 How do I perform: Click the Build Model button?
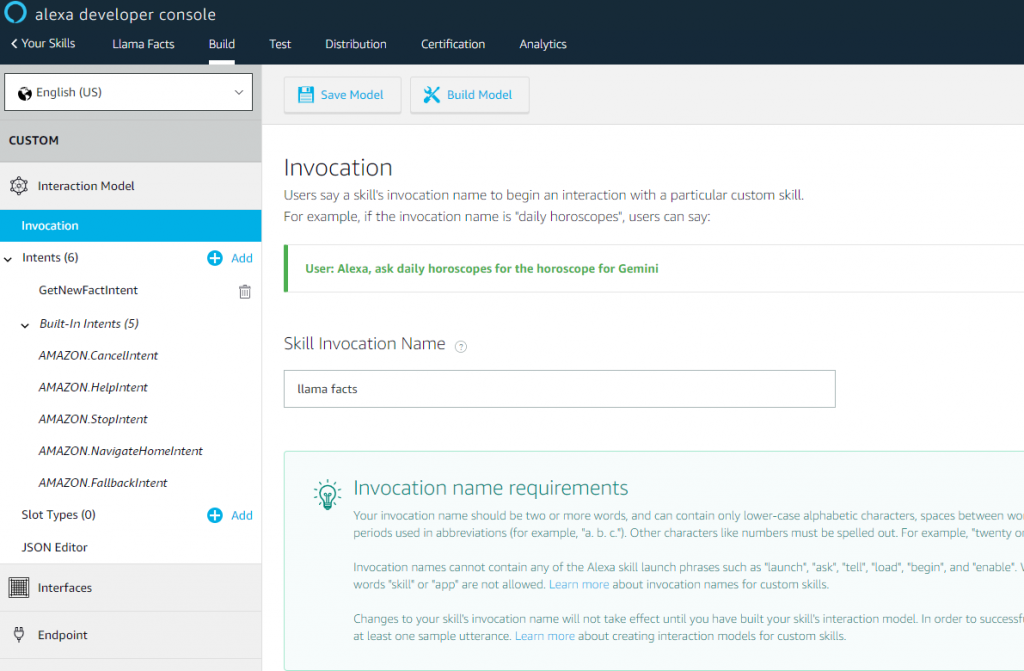coord(470,95)
